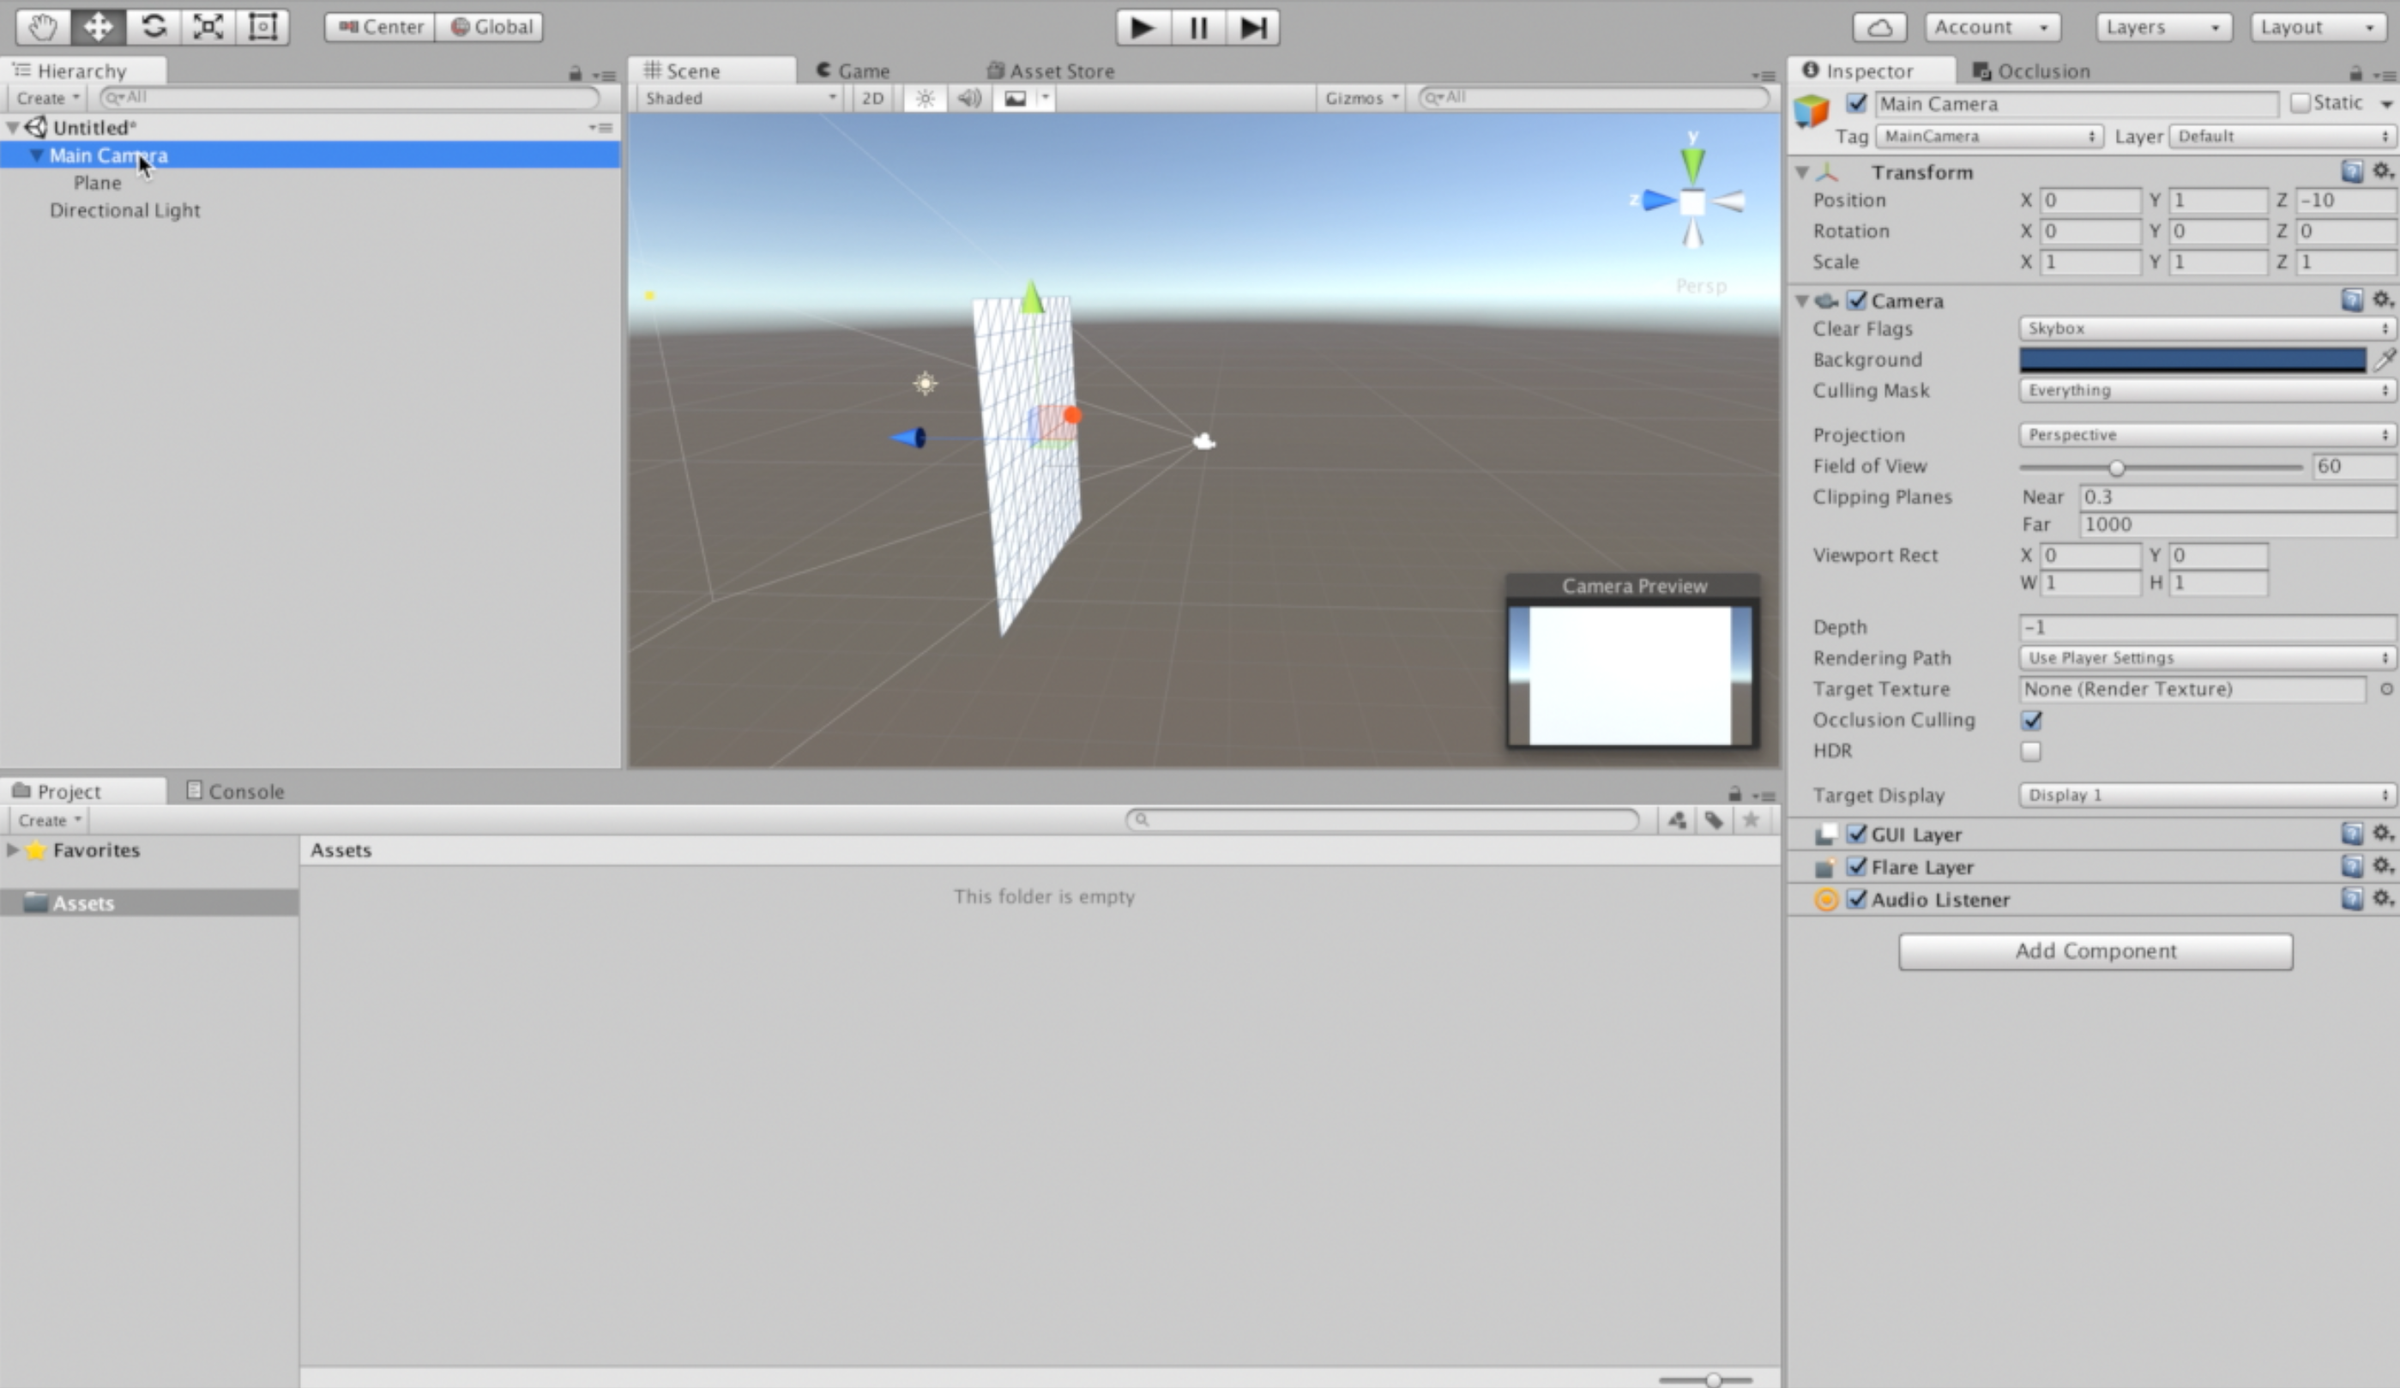Select the Move tool

97,27
